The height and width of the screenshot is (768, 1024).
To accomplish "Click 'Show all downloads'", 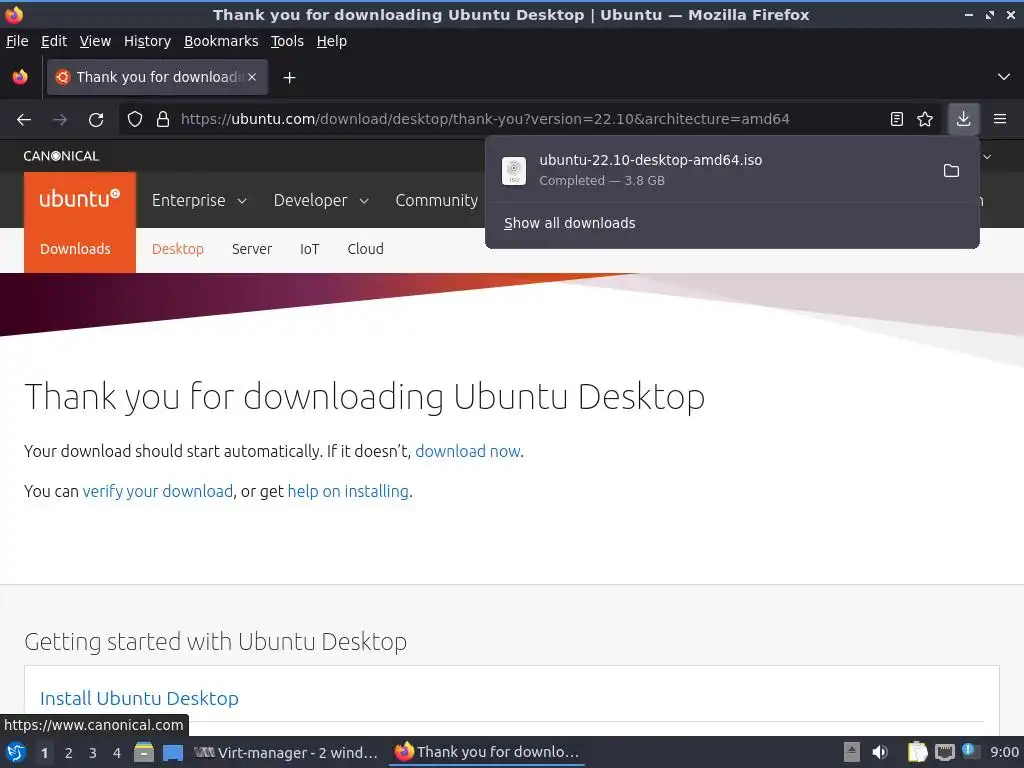I will pyautogui.click(x=569, y=223).
